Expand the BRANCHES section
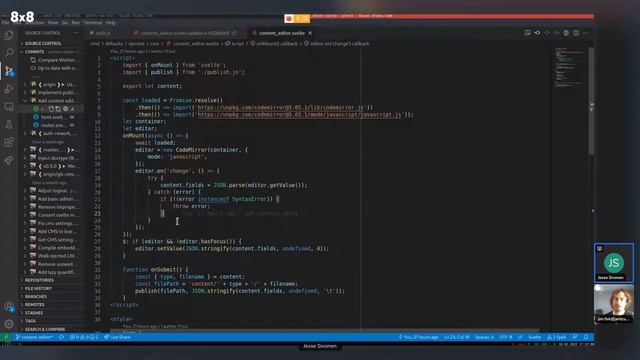The width and height of the screenshot is (640, 360). pos(51,297)
